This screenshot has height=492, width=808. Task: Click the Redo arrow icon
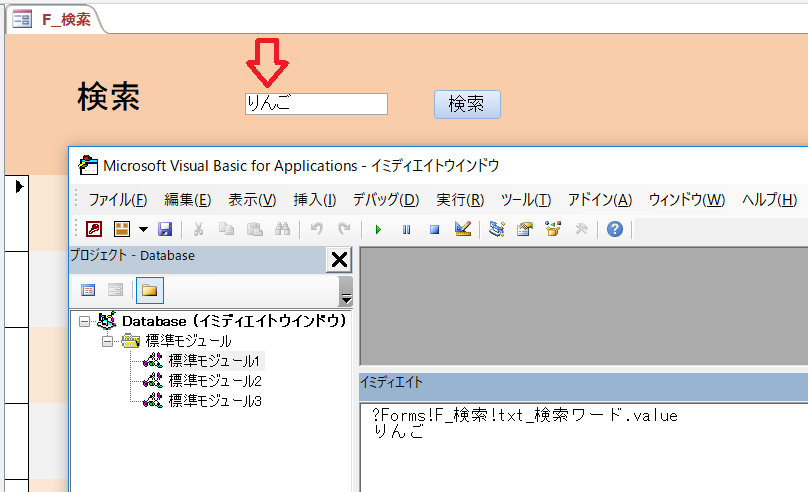pyautogui.click(x=344, y=229)
